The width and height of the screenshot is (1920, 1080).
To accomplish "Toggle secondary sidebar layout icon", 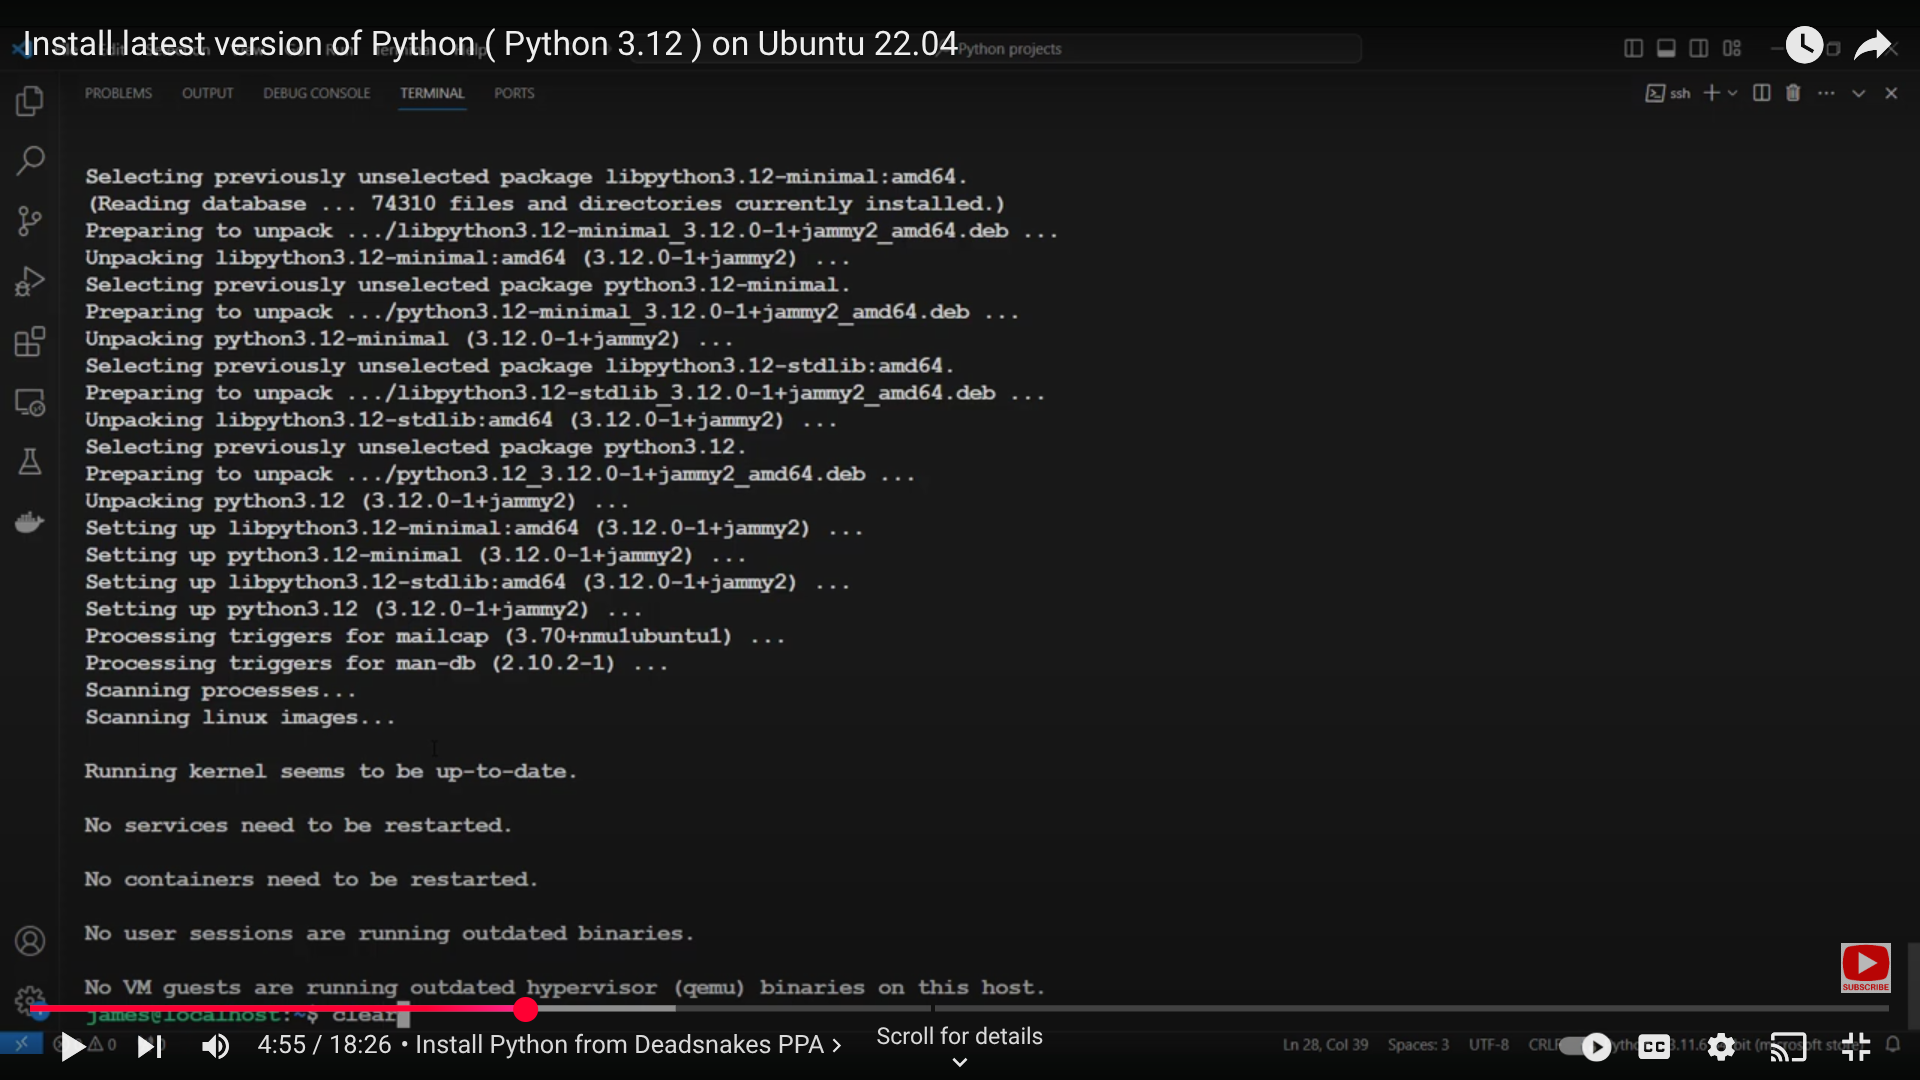I will pyautogui.click(x=1699, y=48).
